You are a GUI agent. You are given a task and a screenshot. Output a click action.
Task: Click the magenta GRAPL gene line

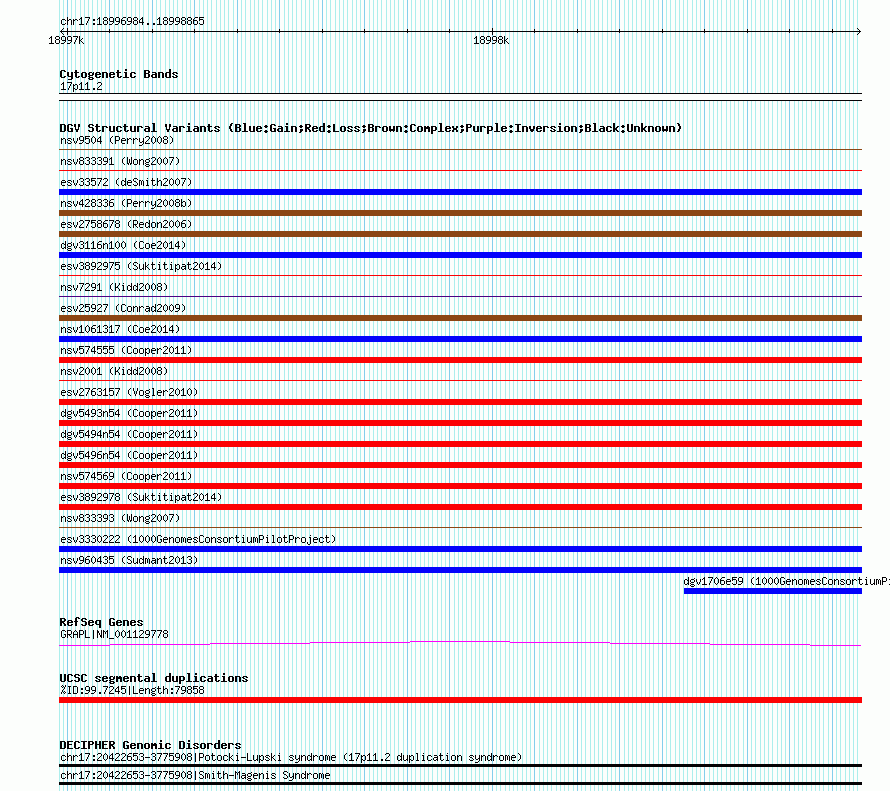pos(460,643)
